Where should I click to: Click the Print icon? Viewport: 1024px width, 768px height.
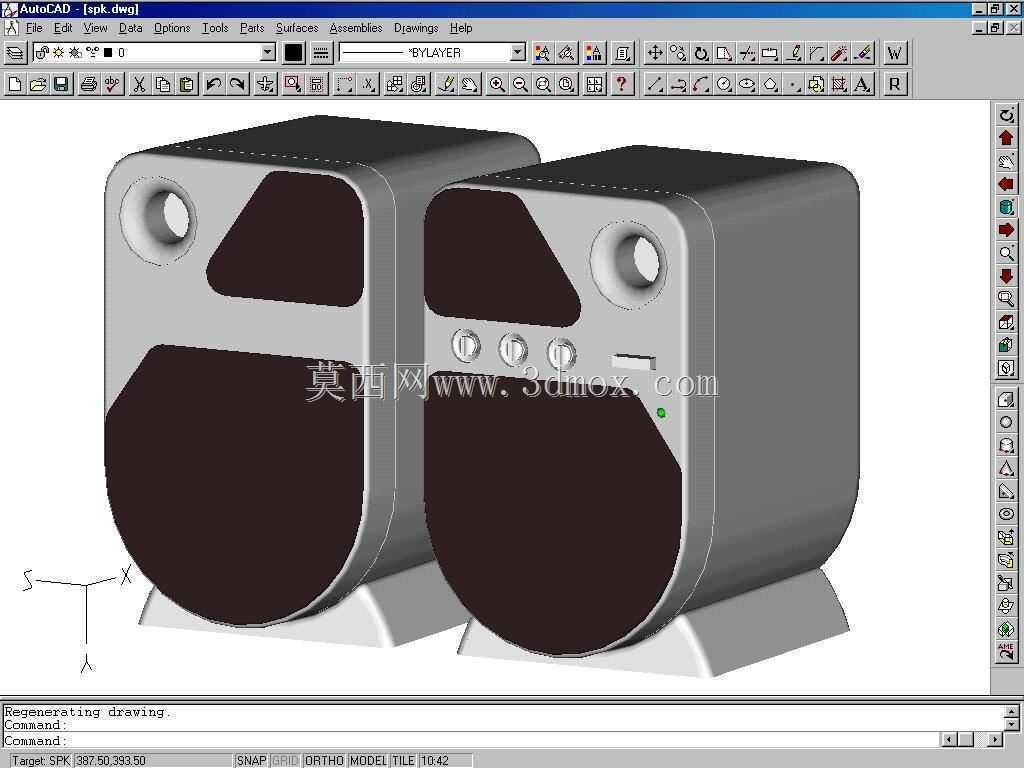point(89,84)
